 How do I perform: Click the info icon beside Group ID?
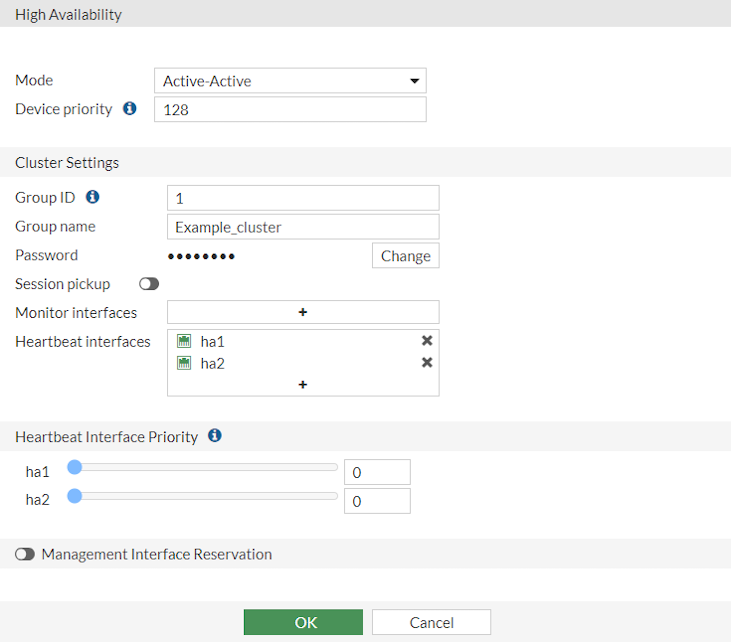pos(93,197)
